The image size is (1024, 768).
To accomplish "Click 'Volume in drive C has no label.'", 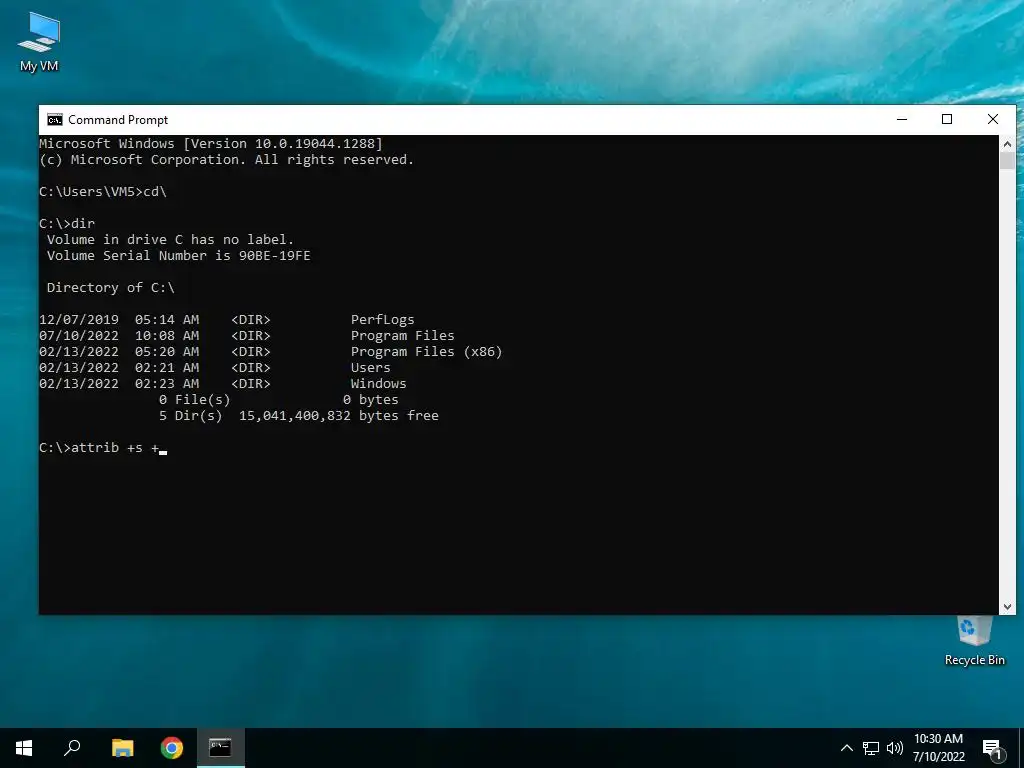I will (170, 240).
